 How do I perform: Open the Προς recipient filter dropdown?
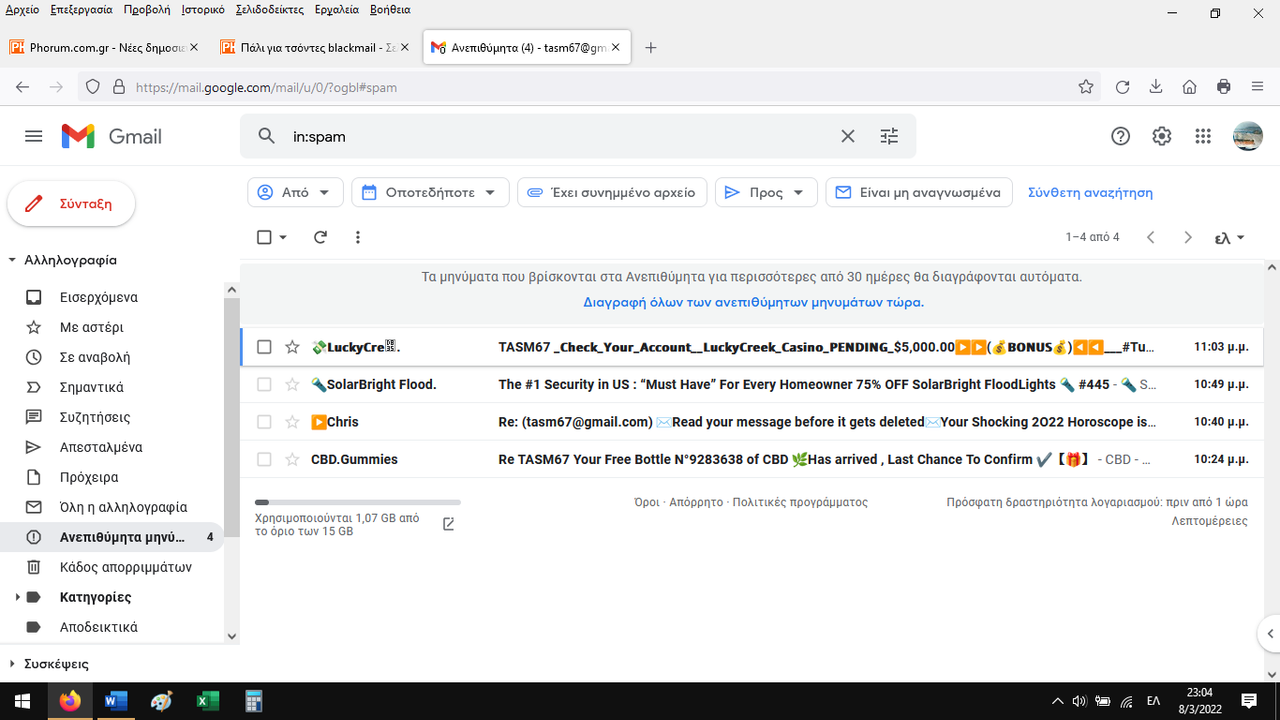click(766, 192)
